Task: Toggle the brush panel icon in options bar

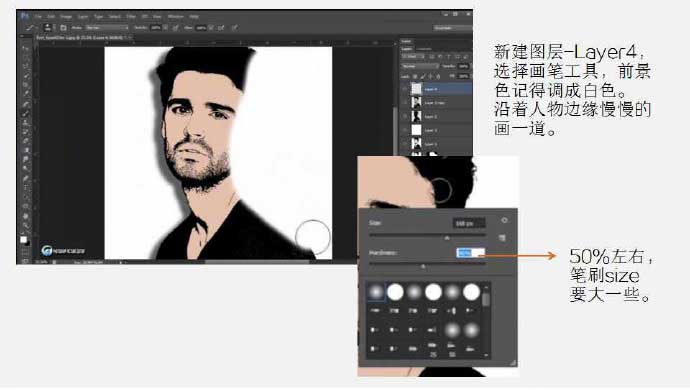Action: tap(63, 27)
